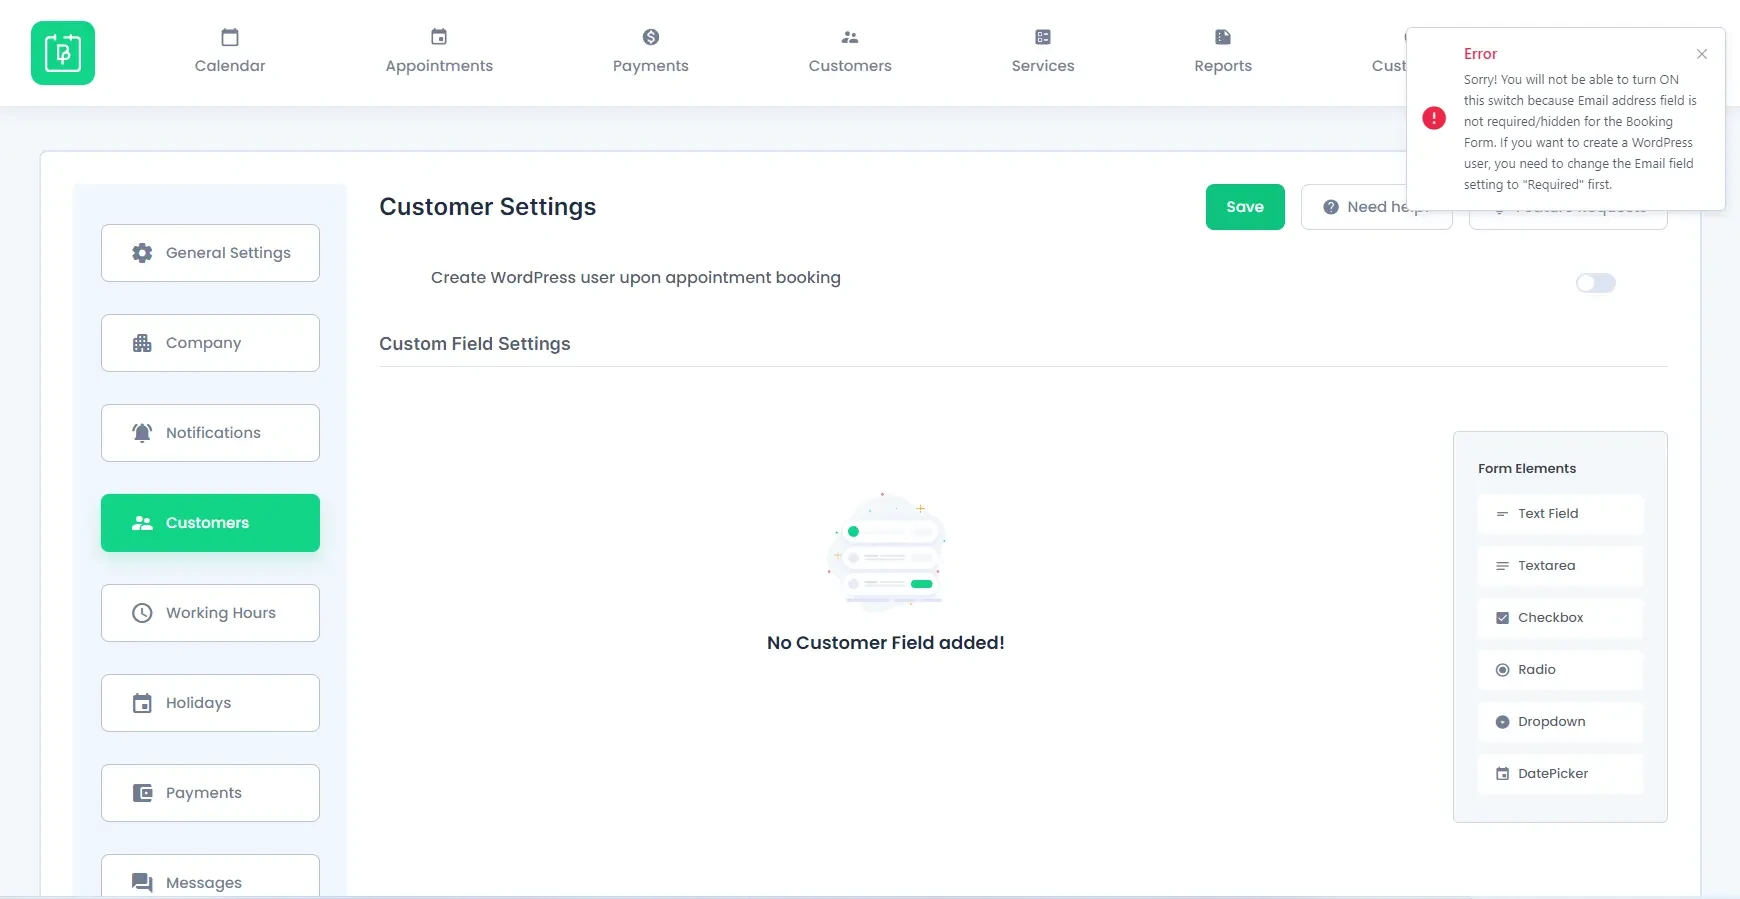Add a DatePicker form element
The image size is (1740, 899).
(1560, 774)
